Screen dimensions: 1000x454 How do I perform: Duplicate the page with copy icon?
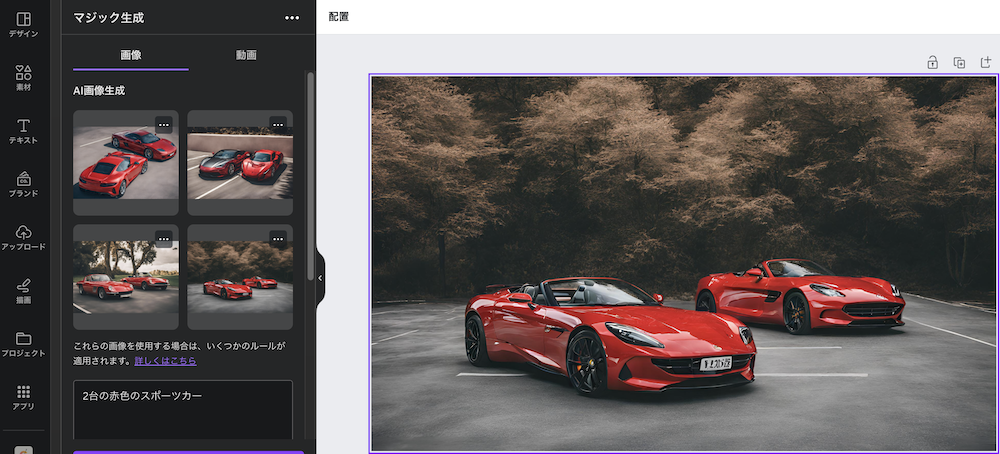pyautogui.click(x=959, y=62)
